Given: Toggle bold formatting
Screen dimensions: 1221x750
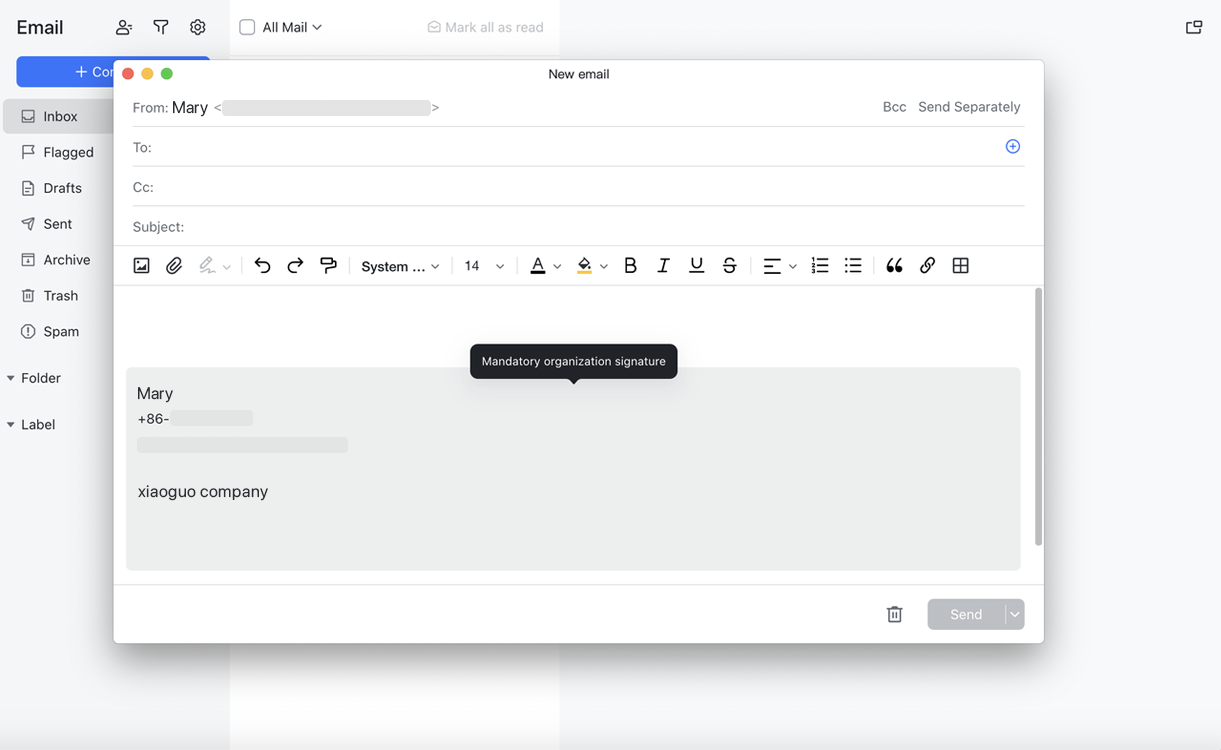Looking at the screenshot, I should point(630,265).
